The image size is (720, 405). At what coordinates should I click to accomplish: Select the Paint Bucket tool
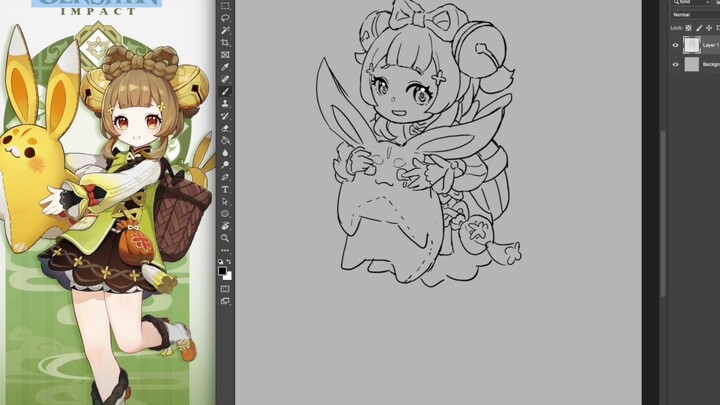point(225,141)
